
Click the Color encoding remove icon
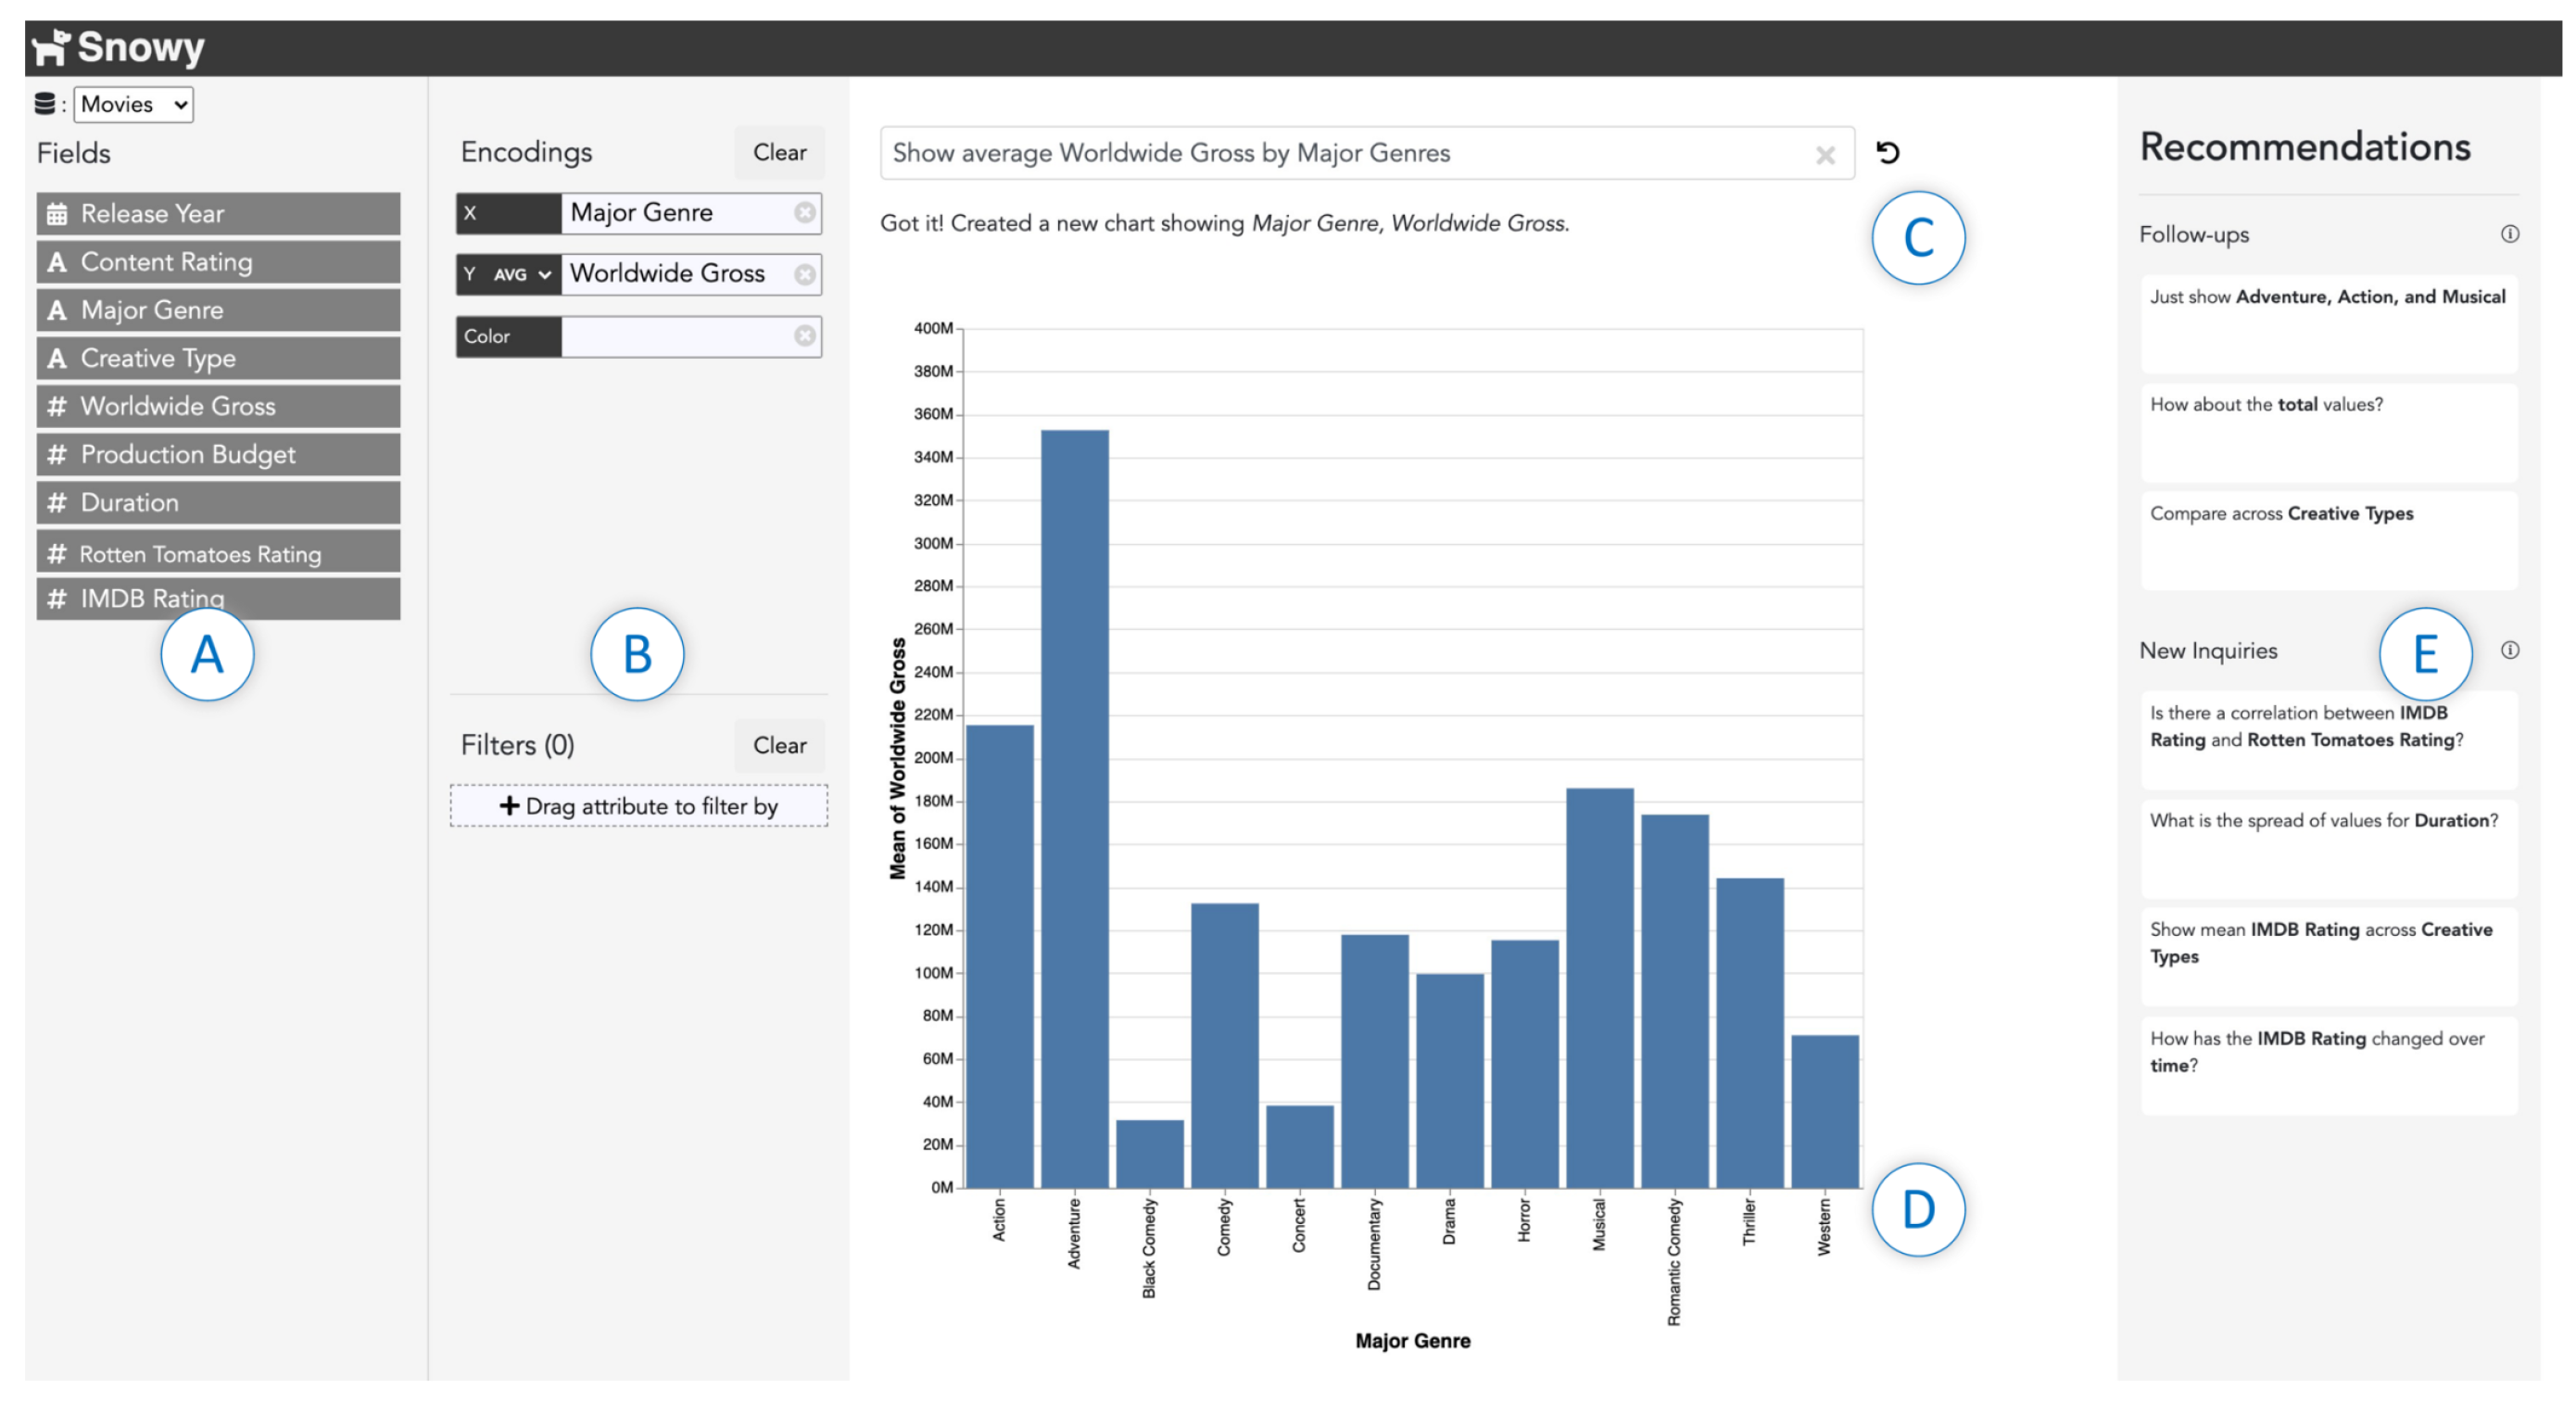tap(804, 336)
